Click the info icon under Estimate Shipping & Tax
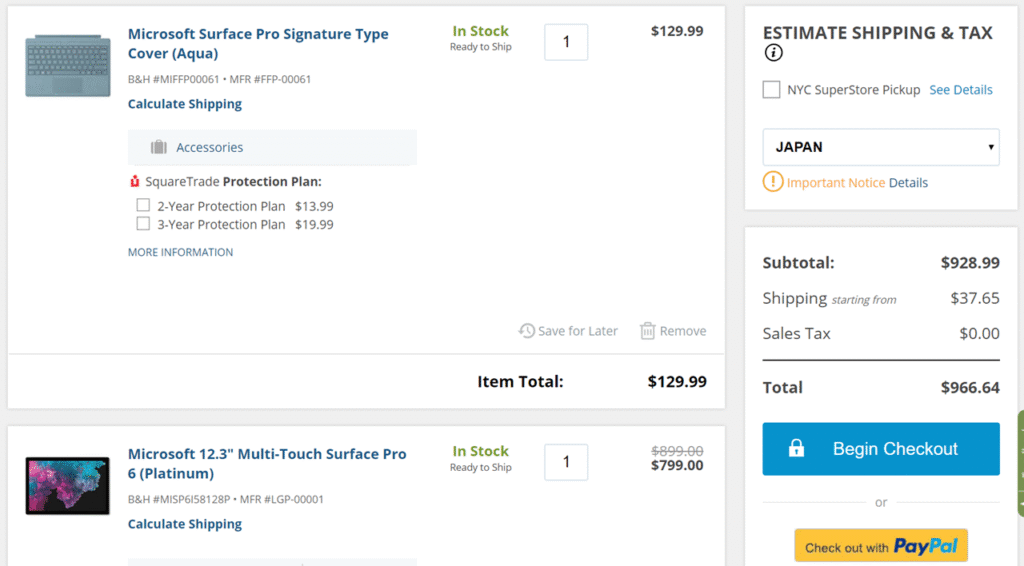Screen dimensions: 1024x566 773,53
